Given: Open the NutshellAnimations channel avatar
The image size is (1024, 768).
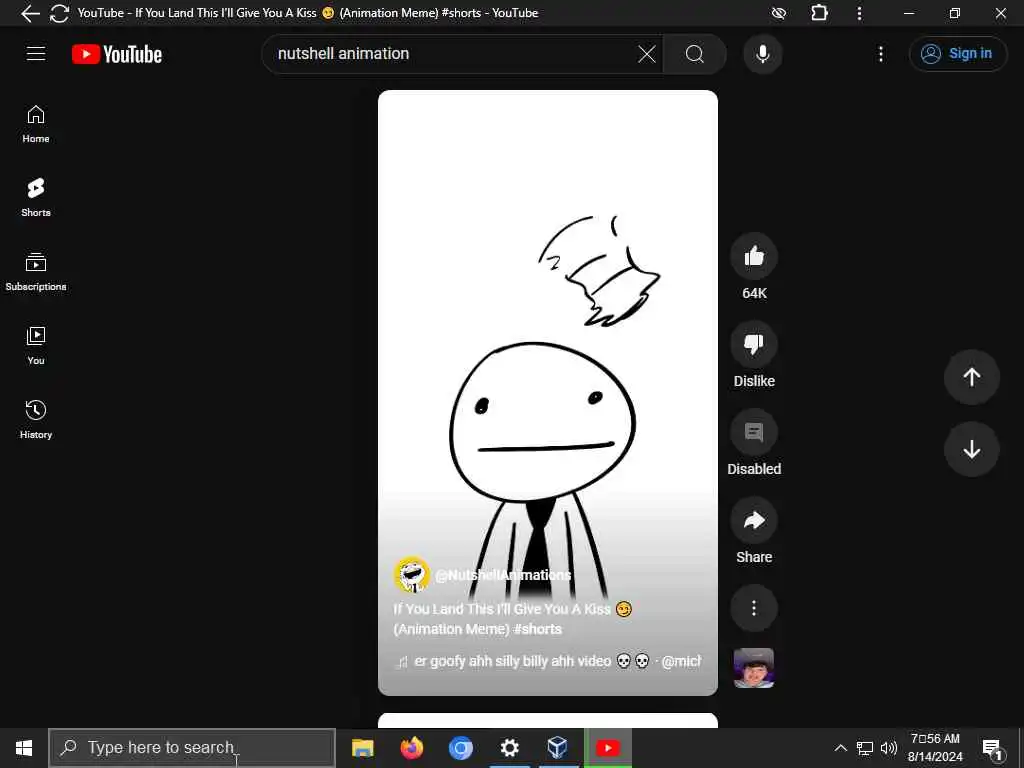Looking at the screenshot, I should click(411, 575).
